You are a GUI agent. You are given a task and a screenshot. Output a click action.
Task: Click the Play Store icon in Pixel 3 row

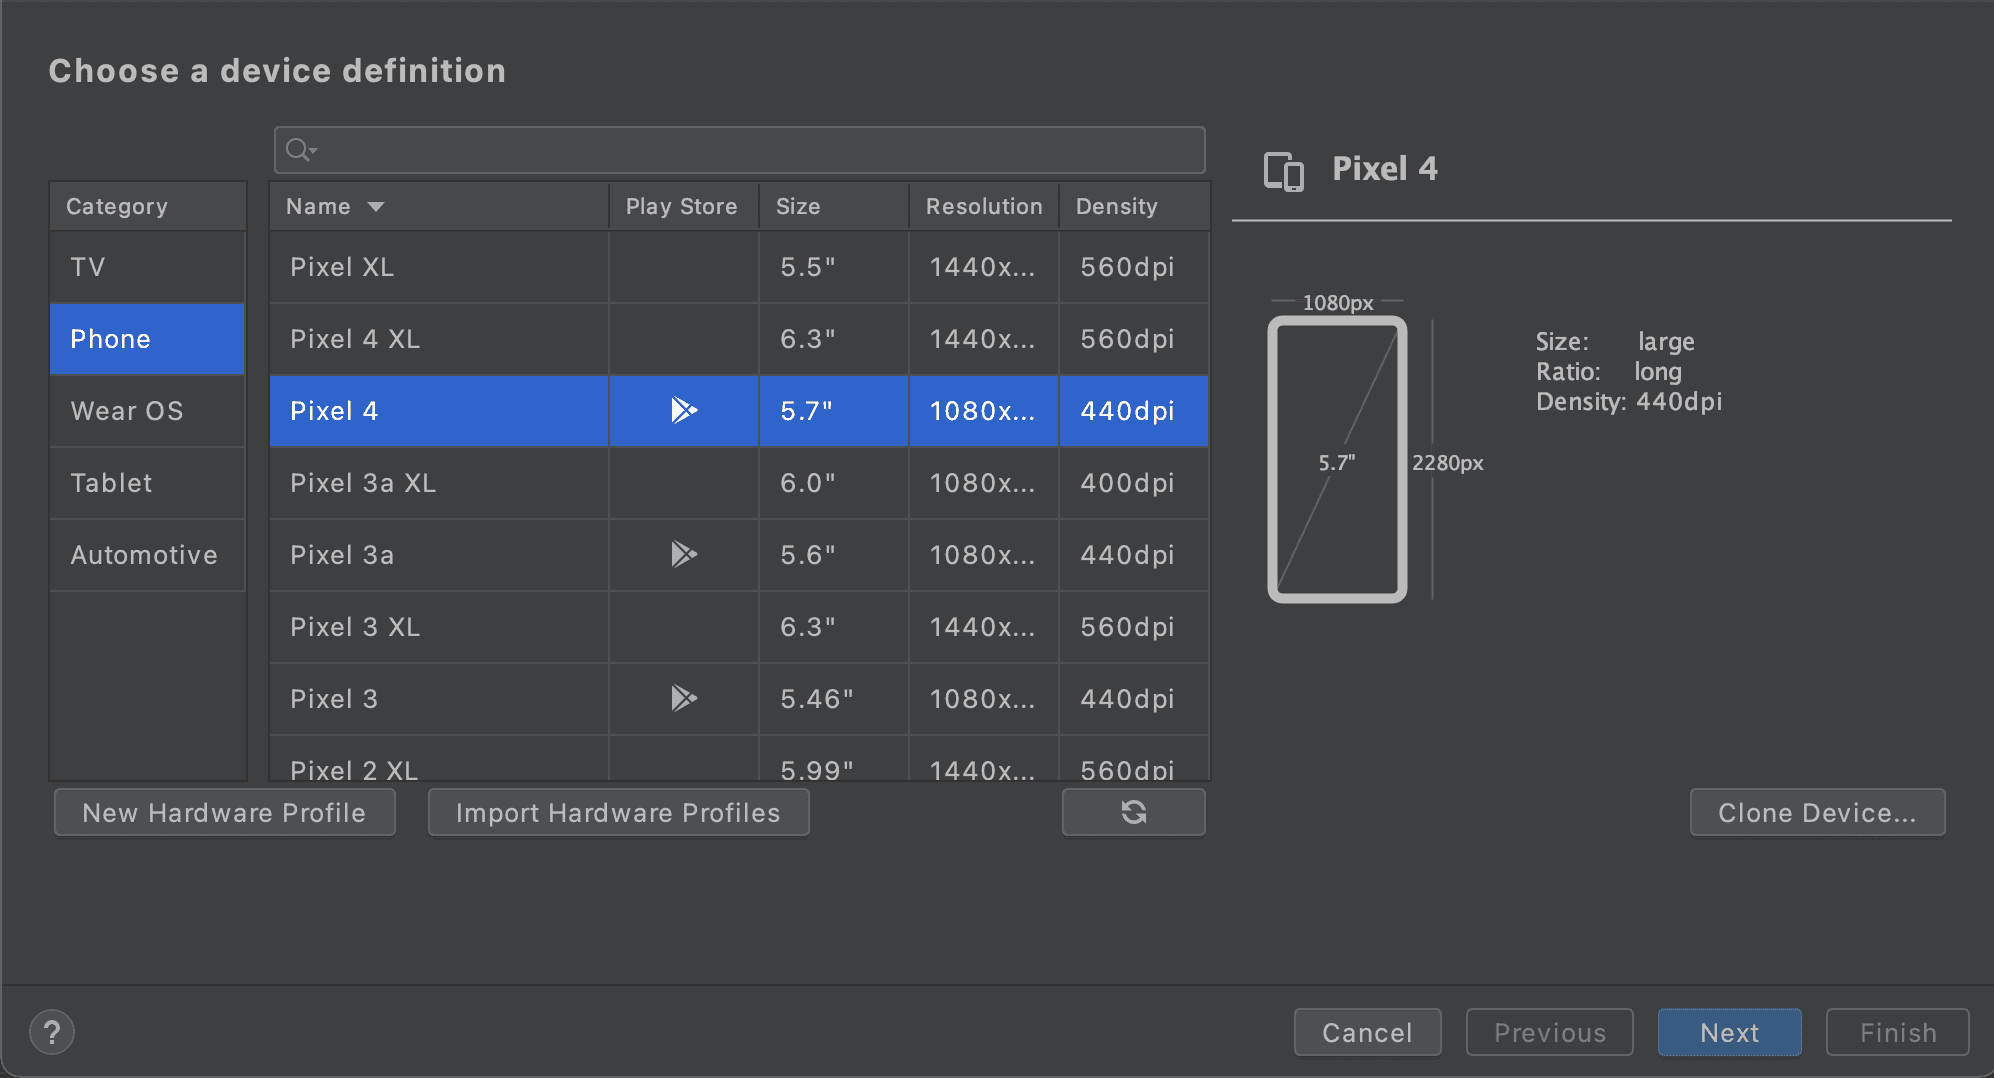click(684, 698)
